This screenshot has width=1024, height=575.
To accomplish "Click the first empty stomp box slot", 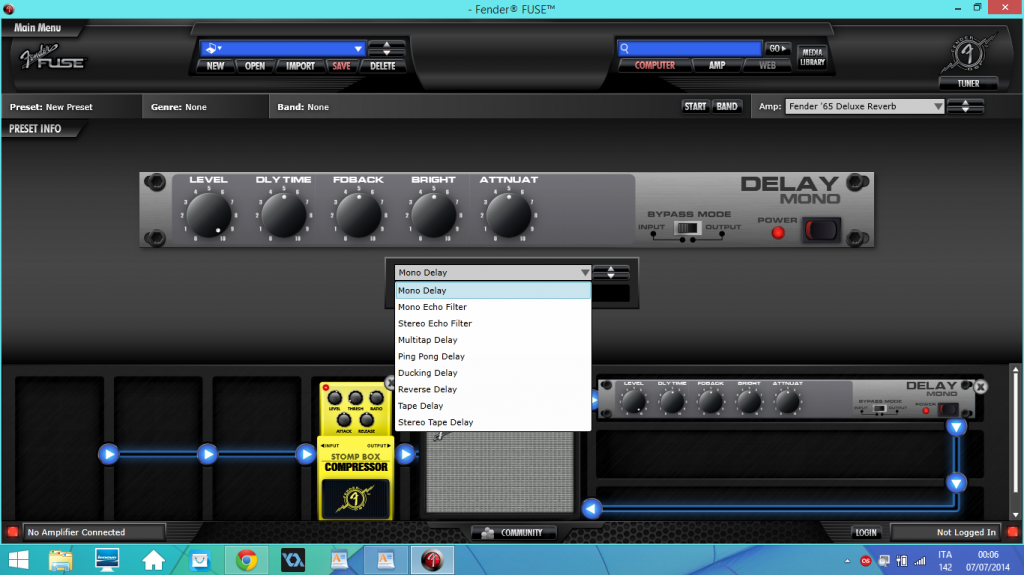I will [x=59, y=448].
